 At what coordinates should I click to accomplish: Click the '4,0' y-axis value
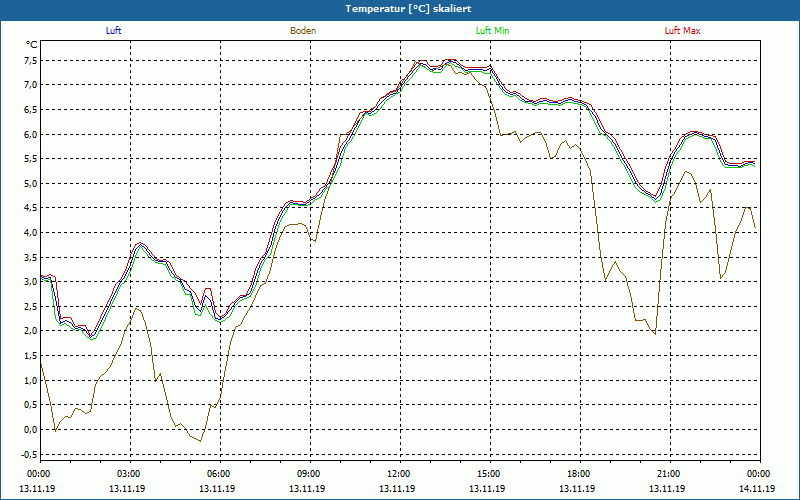31,233
